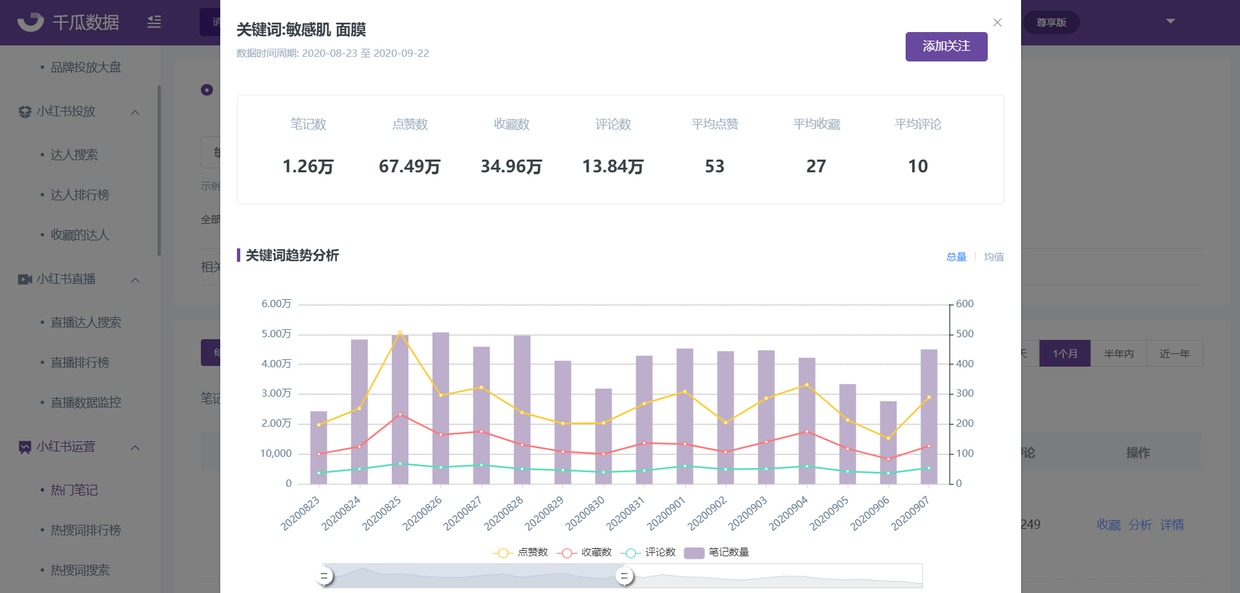Viewport: 1240px width, 593px height.
Task: Click the 小红书投放 section icon
Action: coord(24,112)
